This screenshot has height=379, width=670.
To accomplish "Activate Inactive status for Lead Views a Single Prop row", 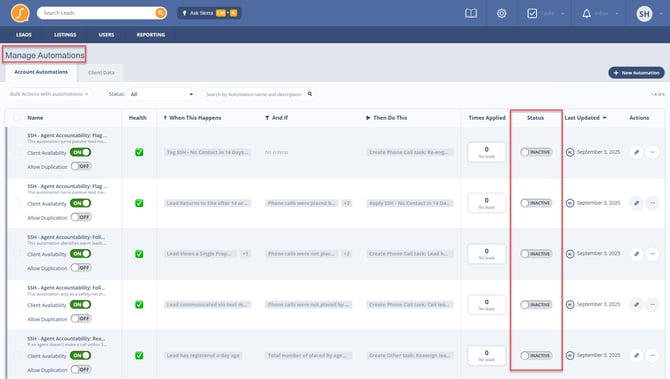I will coord(536,254).
